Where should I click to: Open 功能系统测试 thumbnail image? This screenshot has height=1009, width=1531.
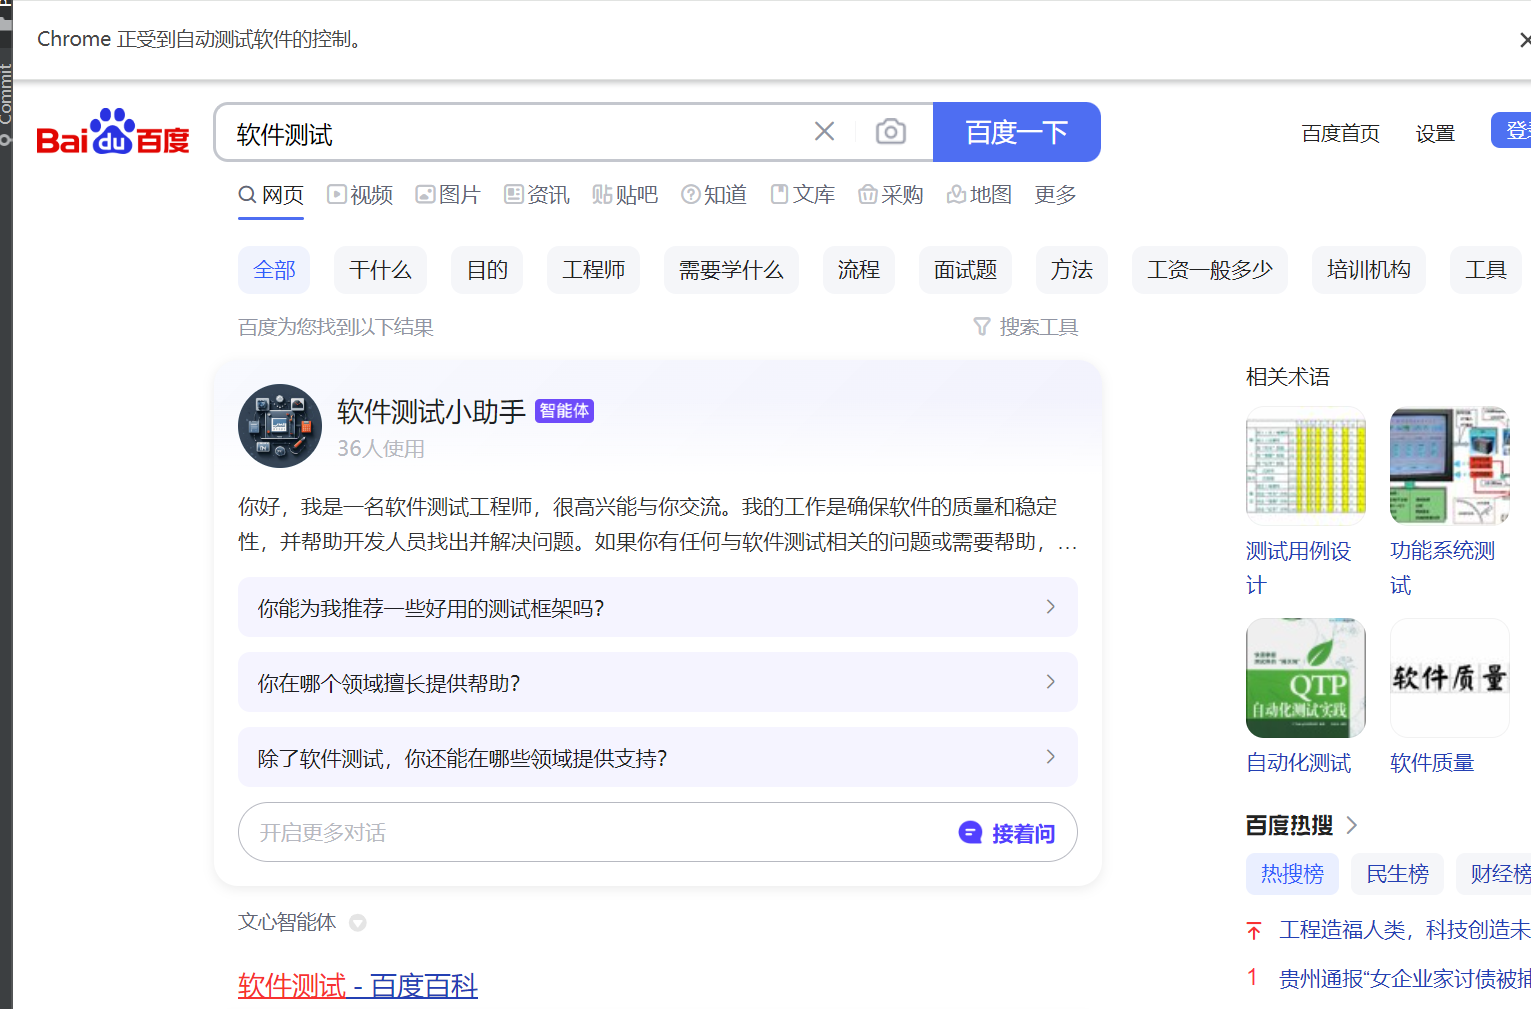coord(1449,466)
